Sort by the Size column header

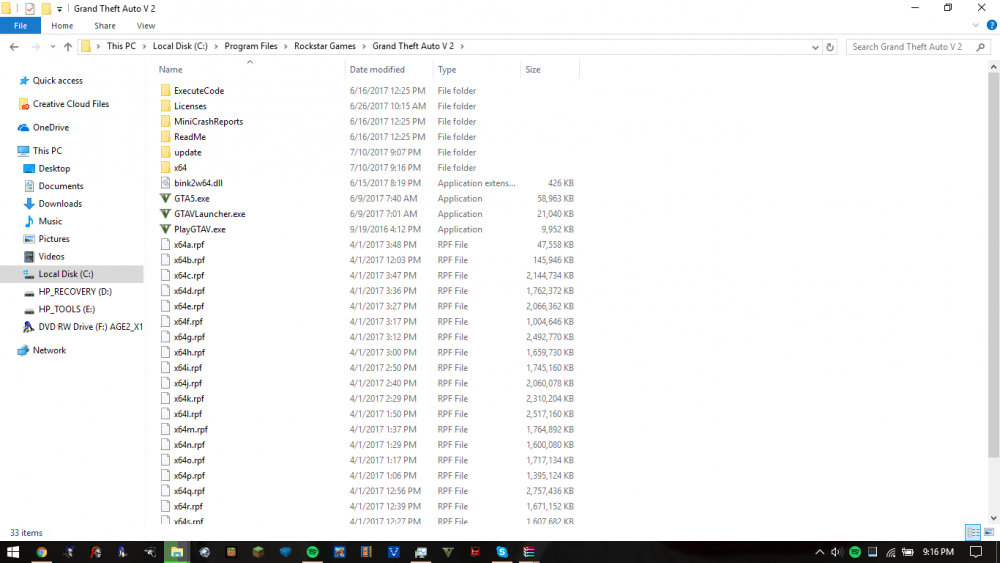pos(533,69)
